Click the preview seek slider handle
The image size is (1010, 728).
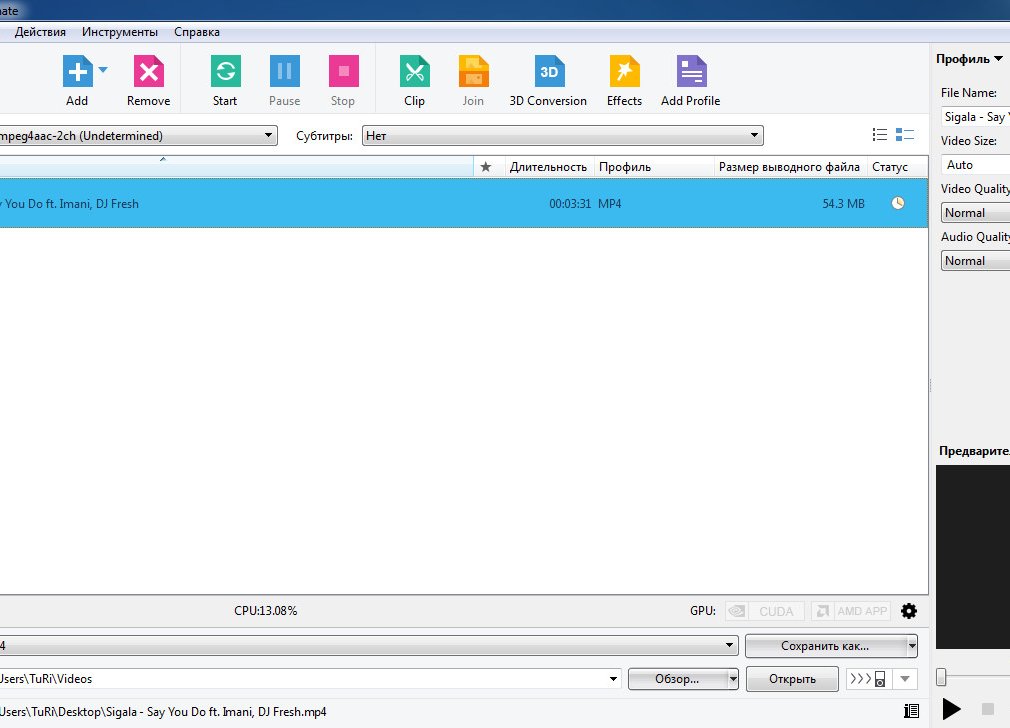(x=941, y=676)
